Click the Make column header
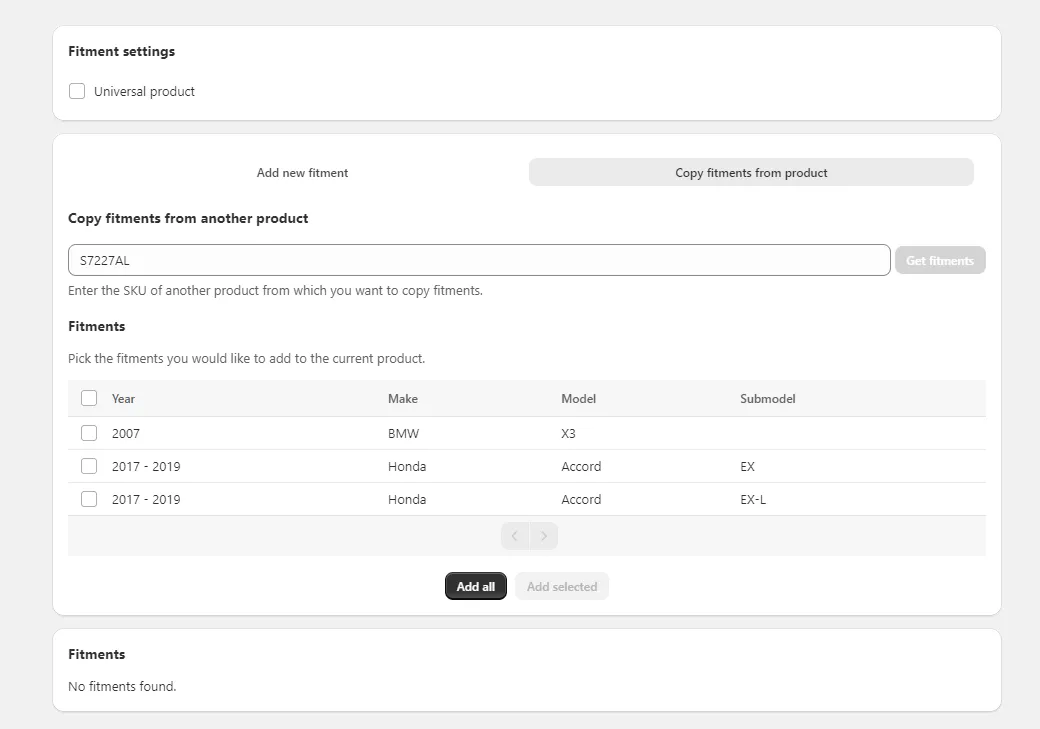The height and width of the screenshot is (729, 1040). coord(403,398)
